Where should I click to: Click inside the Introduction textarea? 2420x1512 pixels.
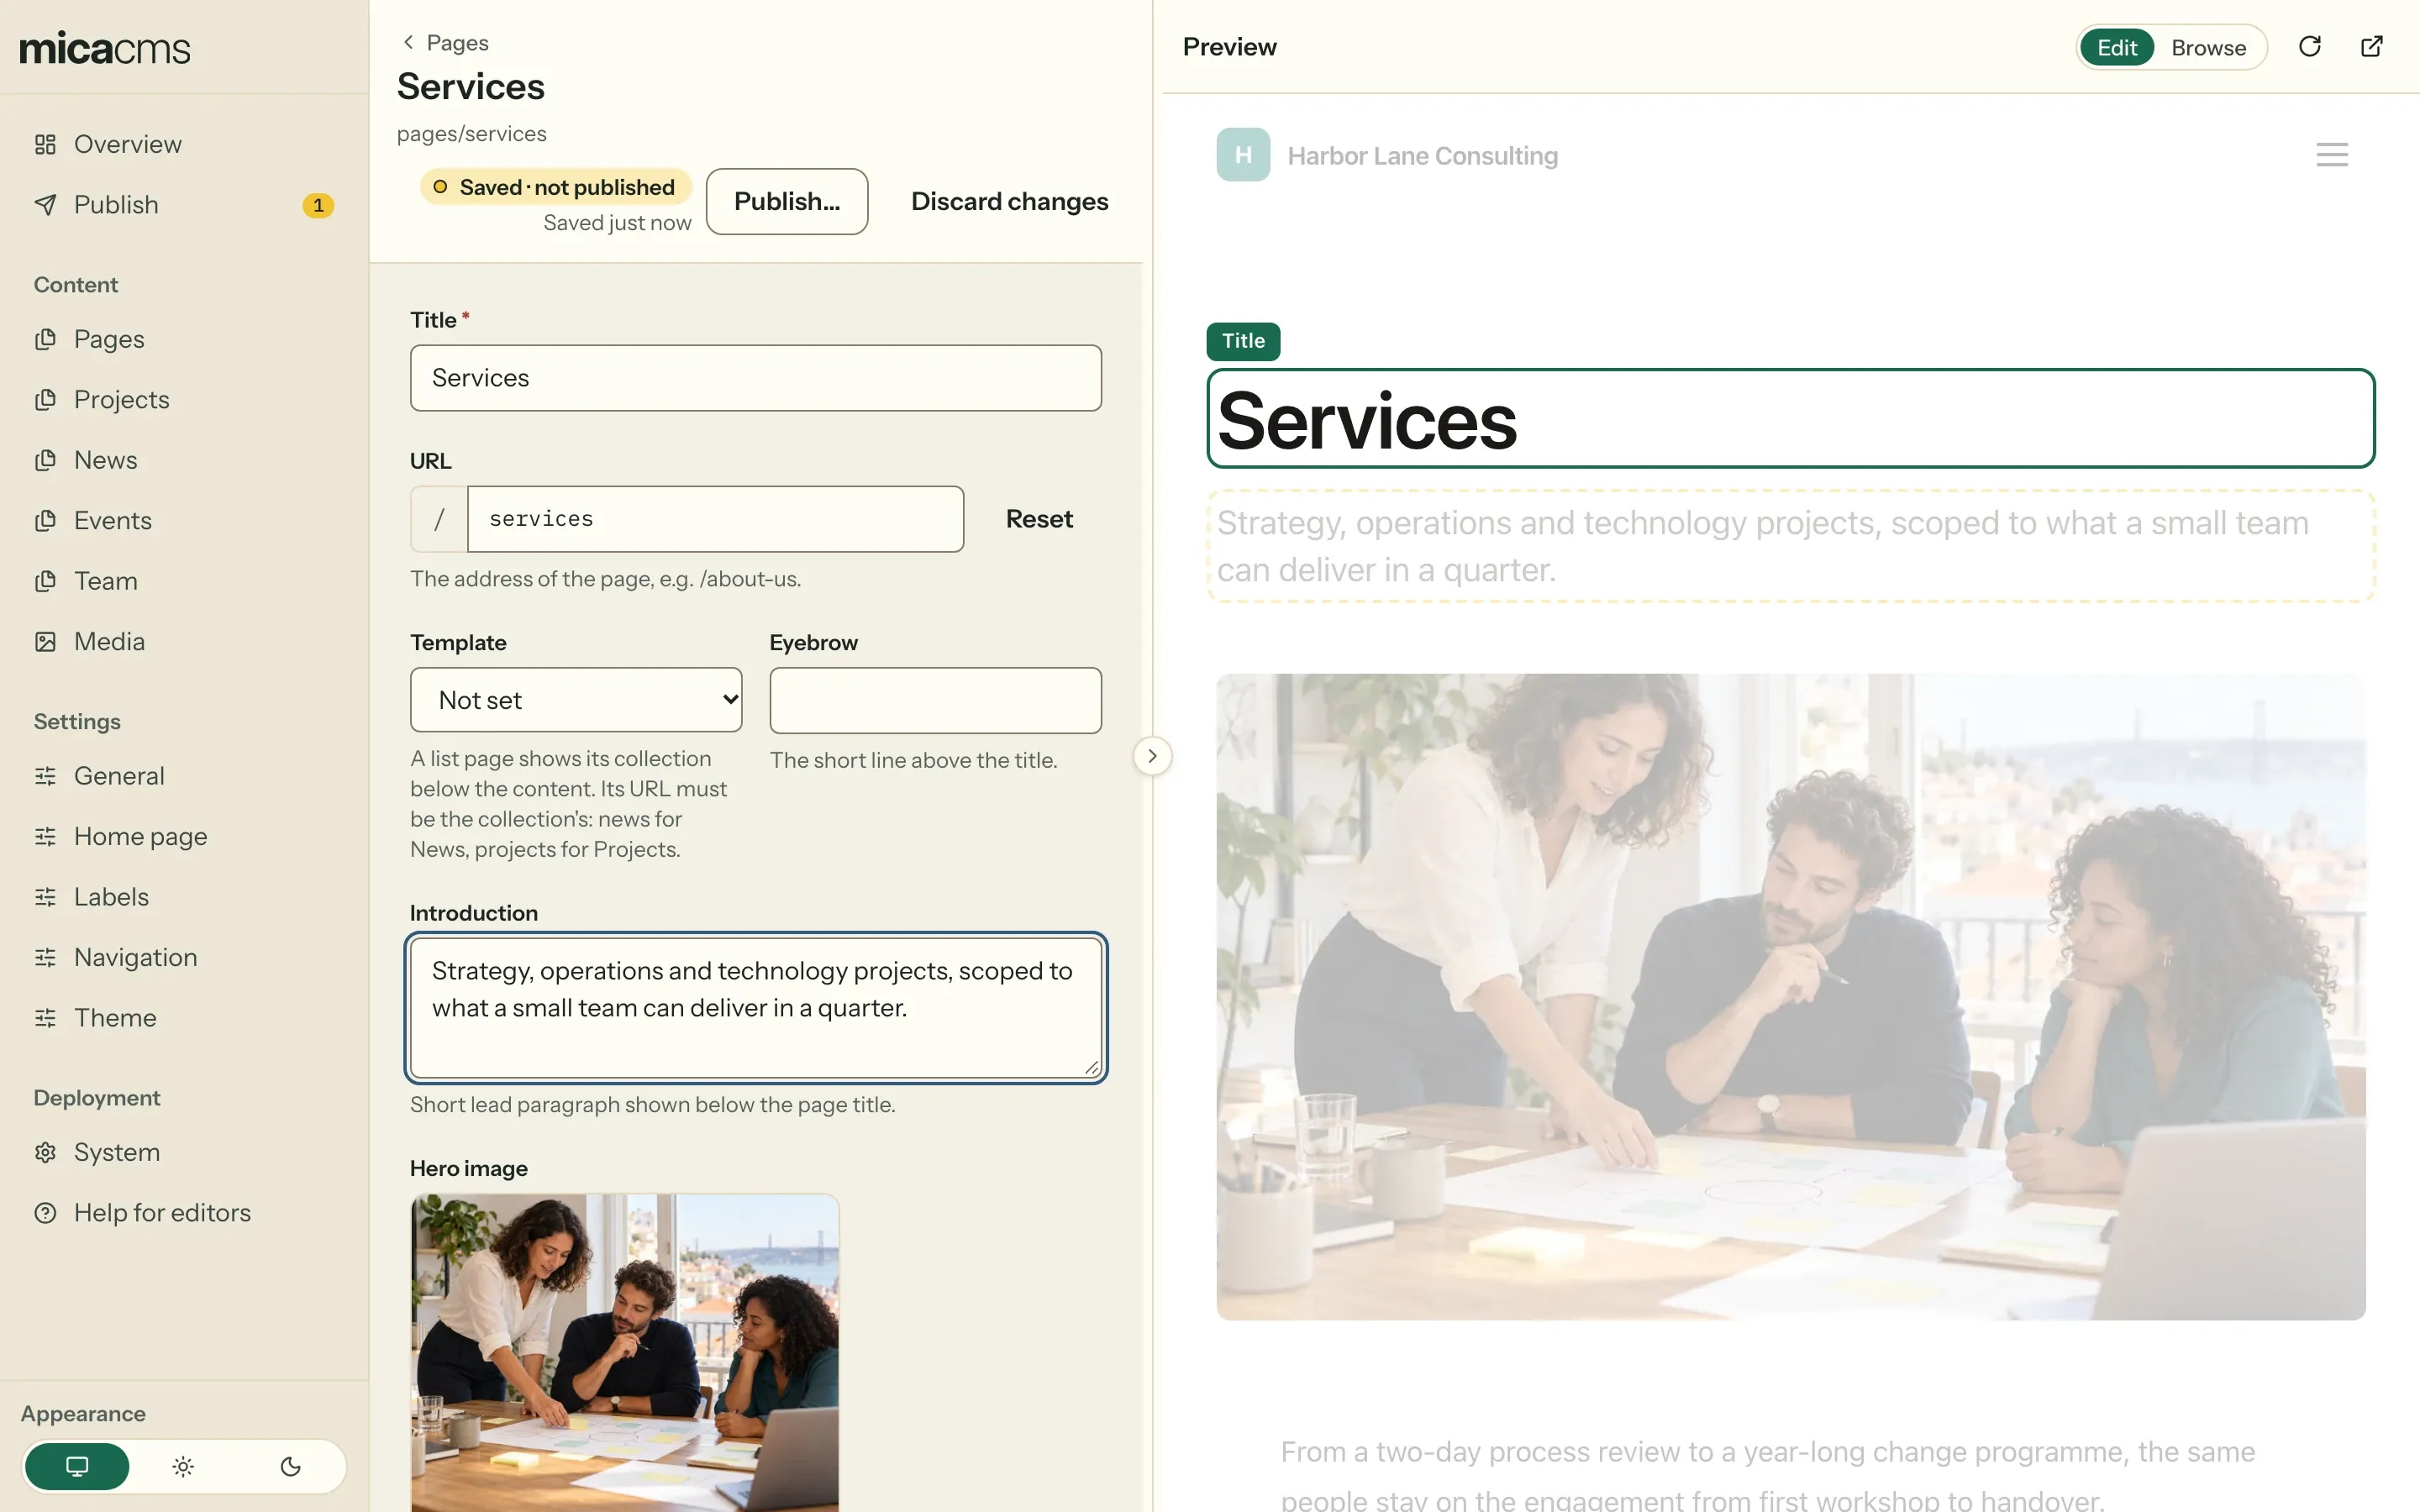(756, 1008)
